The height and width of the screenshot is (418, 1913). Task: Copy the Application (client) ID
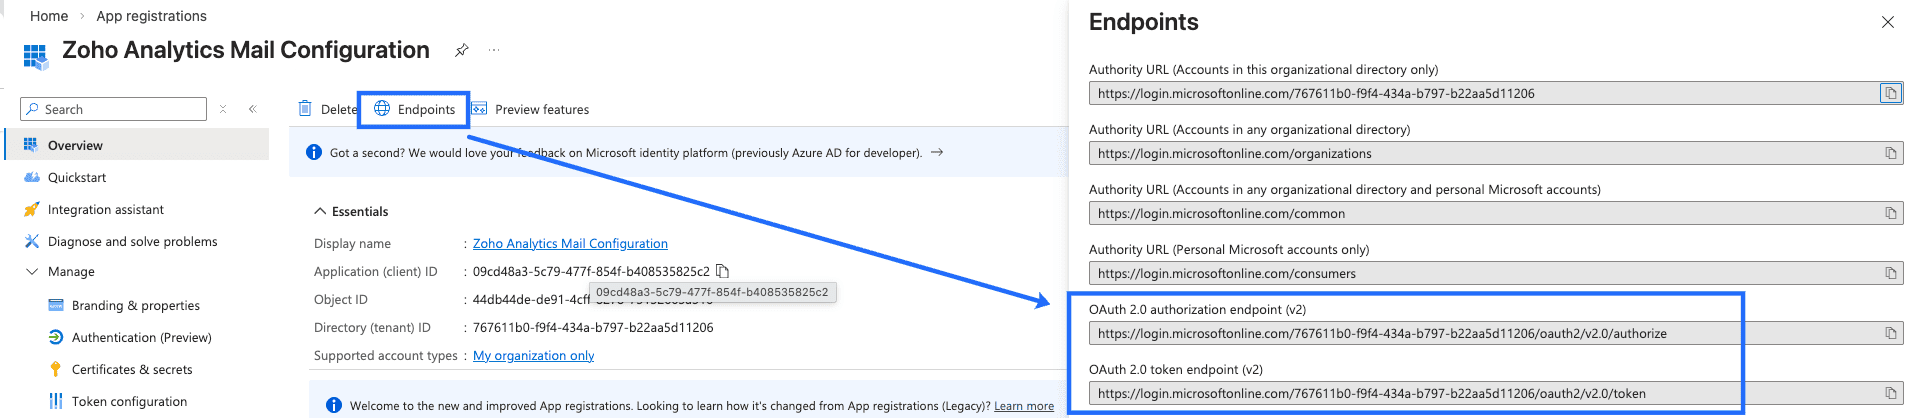click(x=723, y=271)
